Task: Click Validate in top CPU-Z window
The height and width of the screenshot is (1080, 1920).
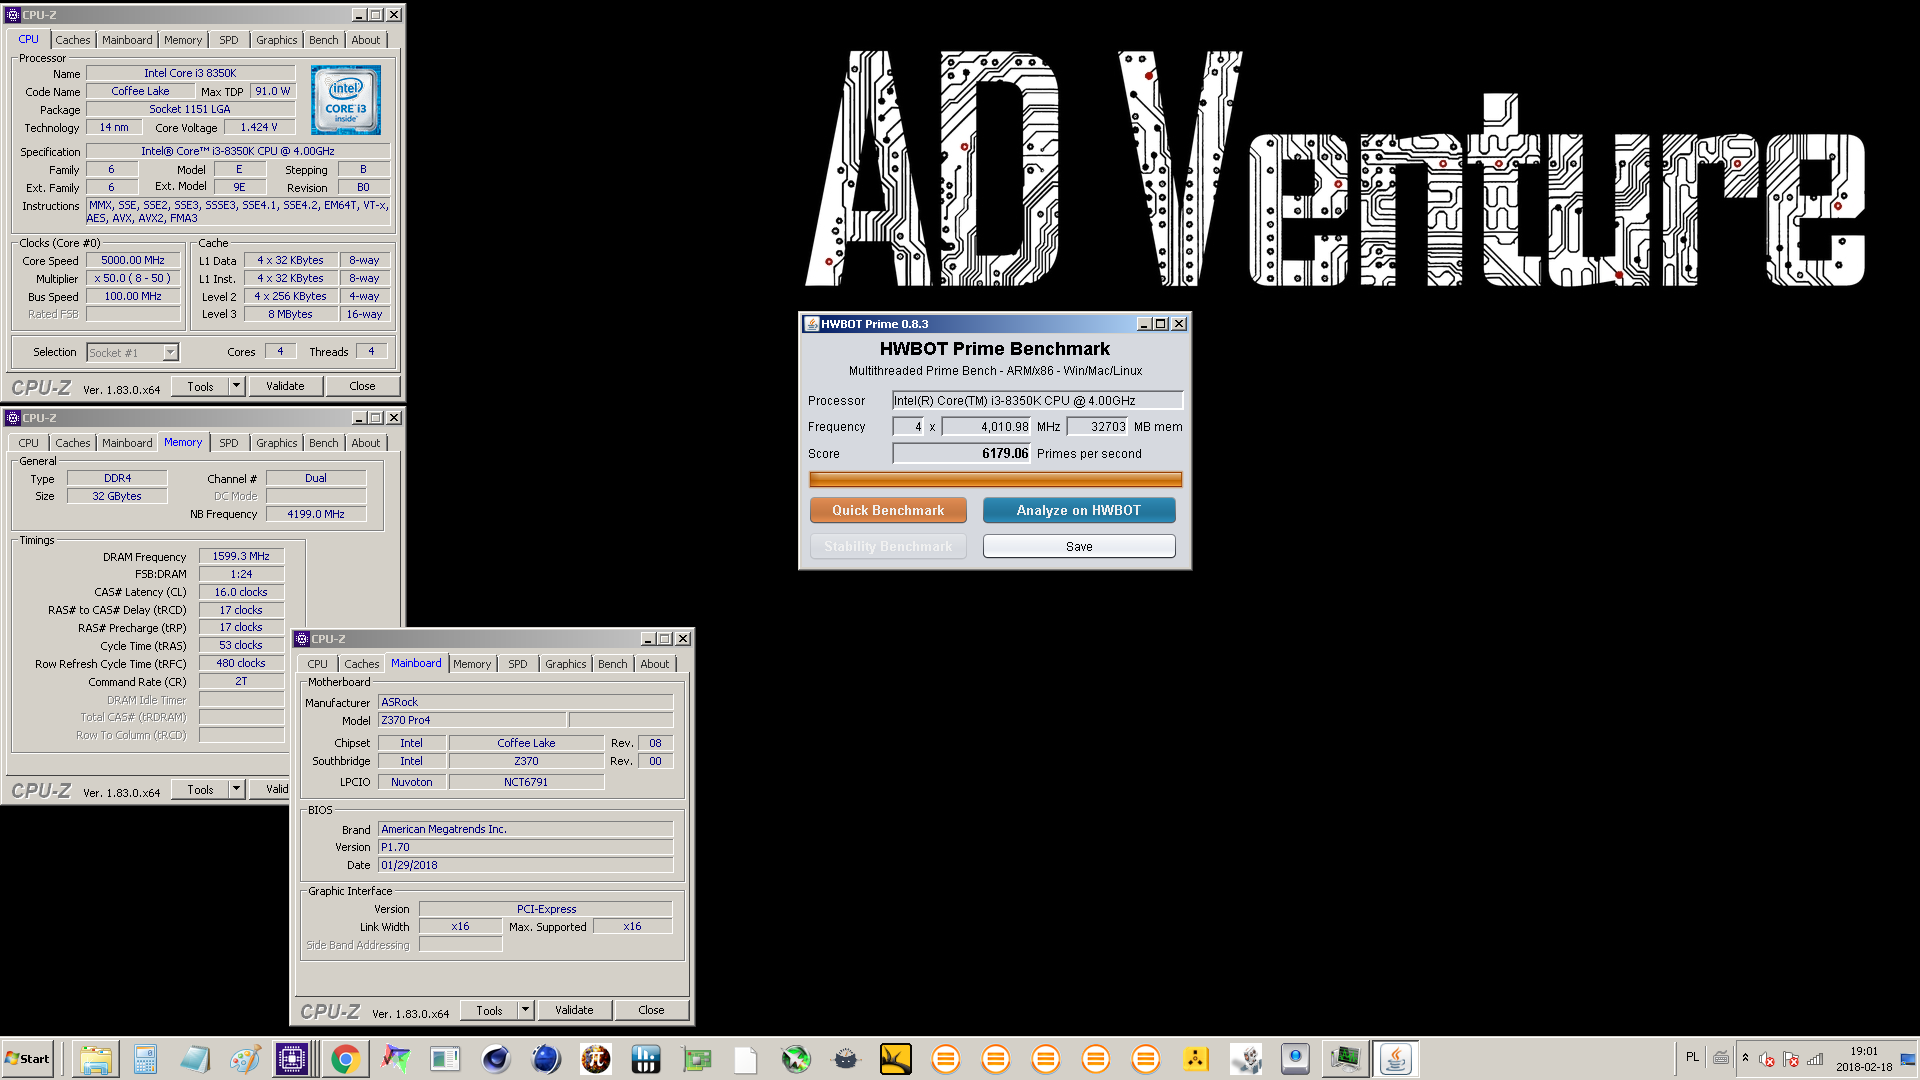Action: (285, 386)
